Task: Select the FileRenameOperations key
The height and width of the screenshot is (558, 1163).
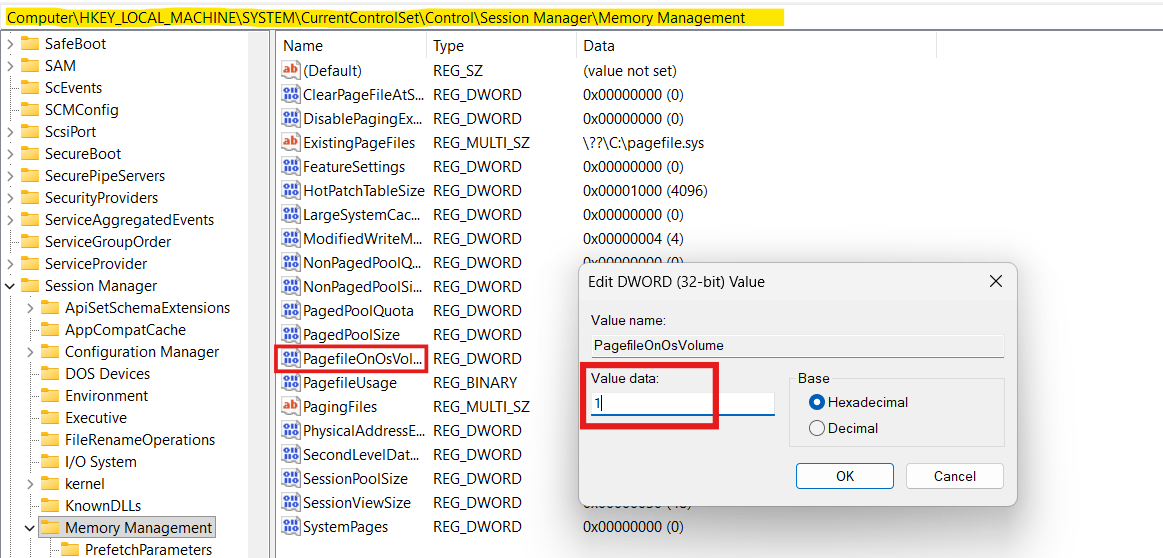Action: [140, 440]
